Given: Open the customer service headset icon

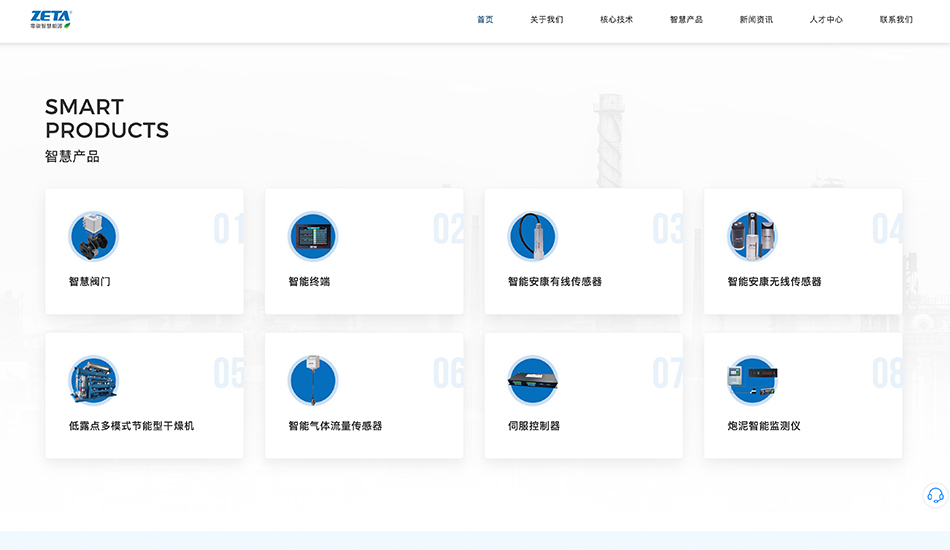Looking at the screenshot, I should [935, 495].
